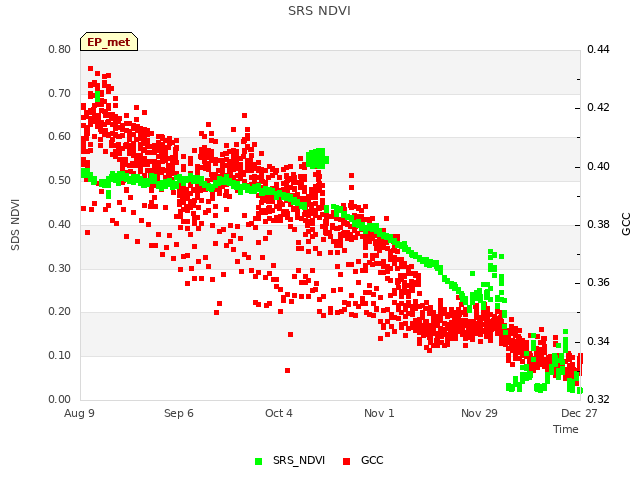This screenshot has width=640, height=480.
Task: Select the GCC legend label
Action: pyautogui.click(x=372, y=460)
